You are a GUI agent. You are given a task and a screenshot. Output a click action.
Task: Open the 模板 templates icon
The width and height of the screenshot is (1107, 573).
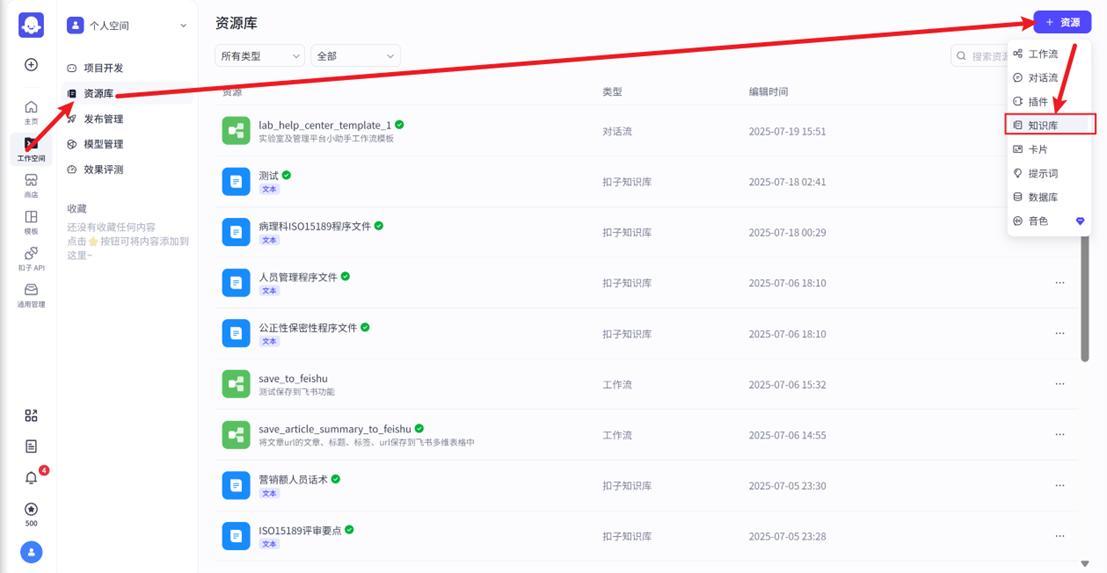tap(31, 221)
